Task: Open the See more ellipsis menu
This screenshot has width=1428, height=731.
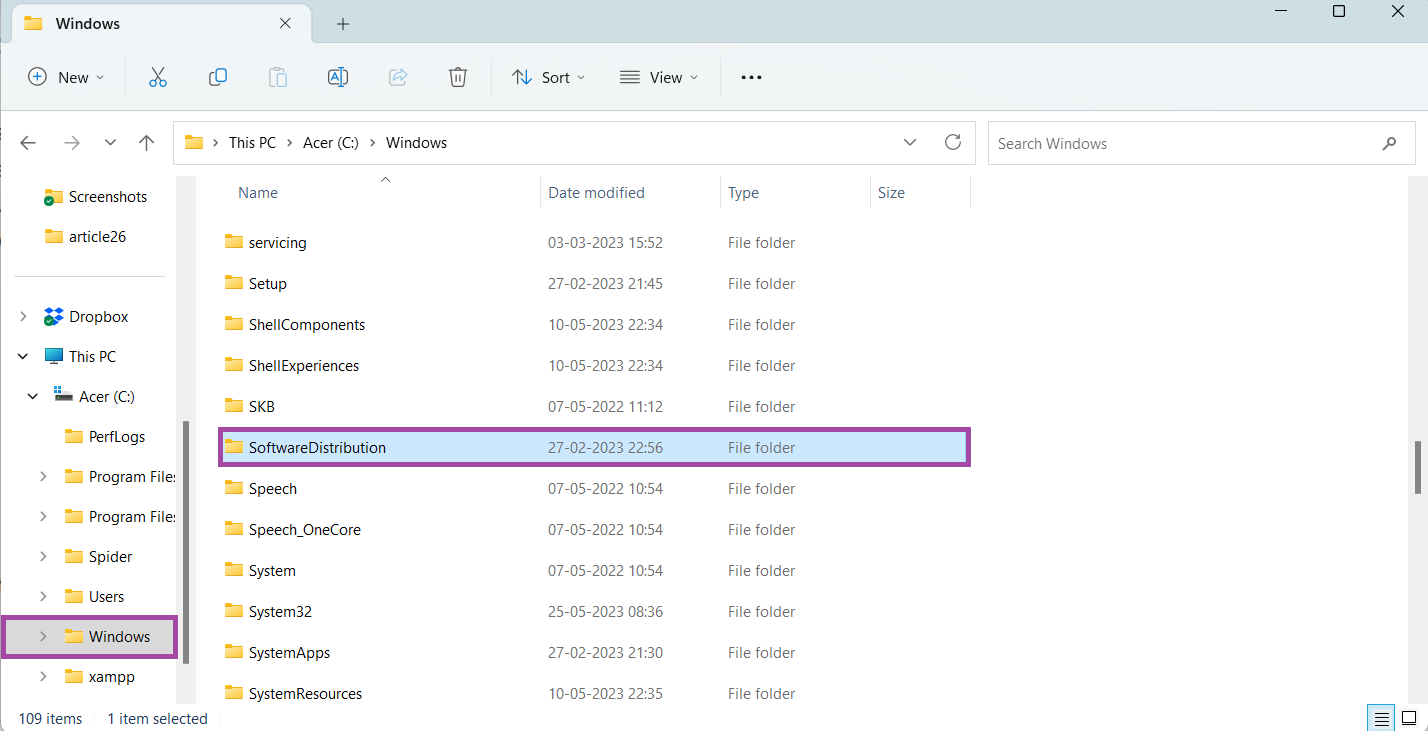Action: [x=751, y=77]
